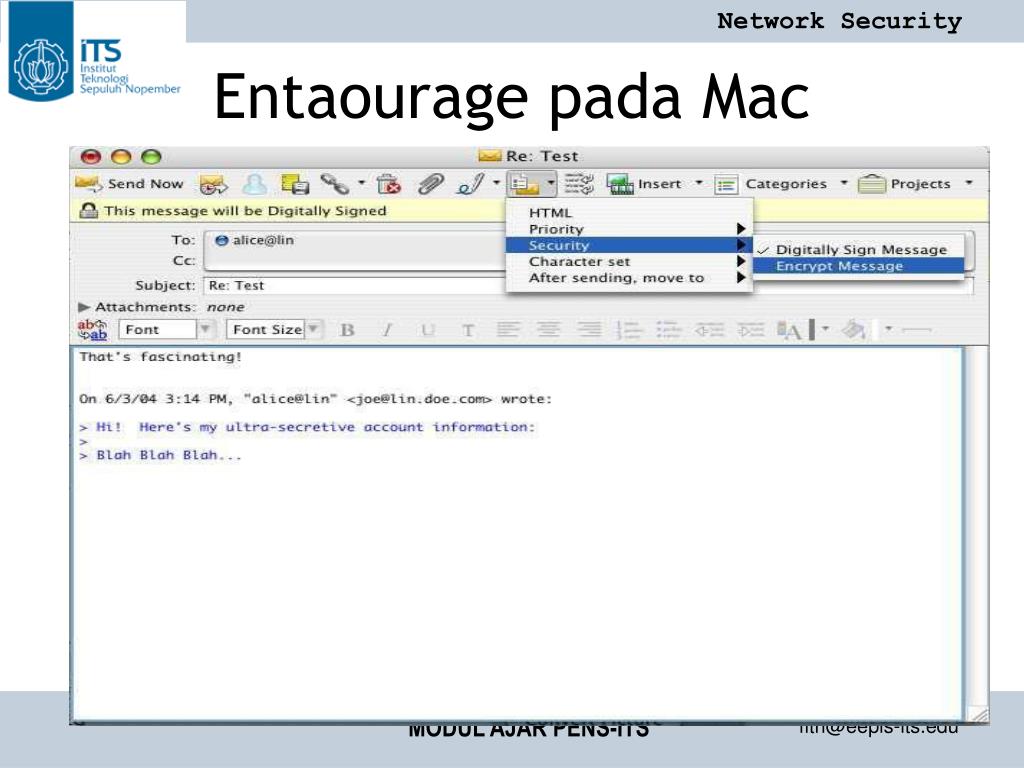Align text right

(589, 330)
